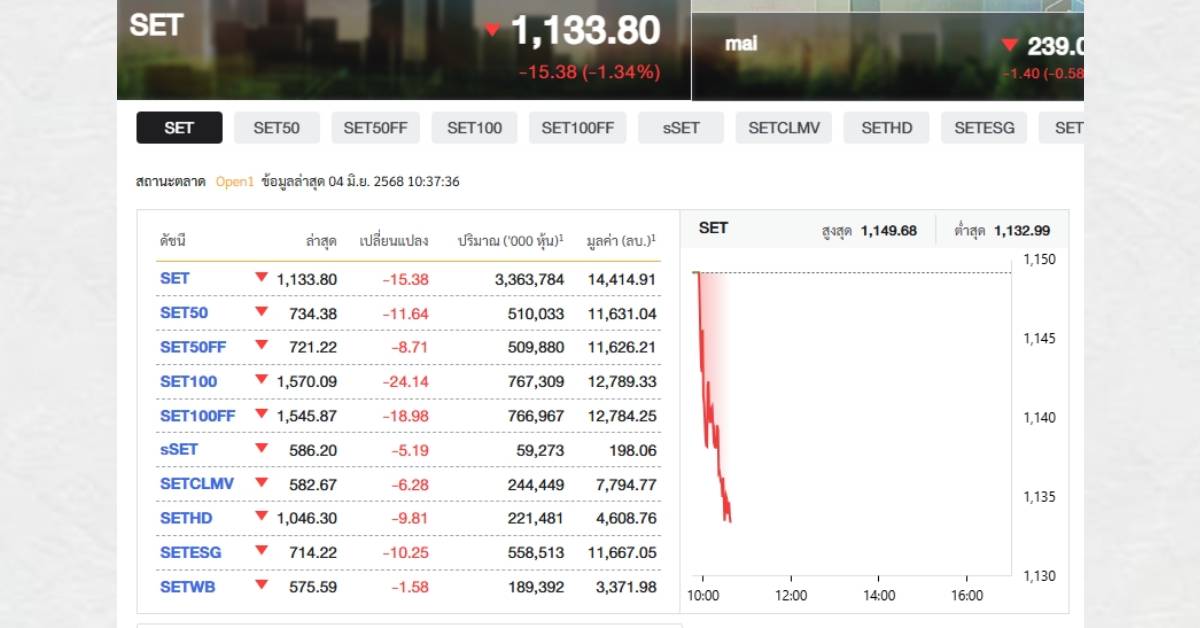
Task: Click the Open1 market status label
Action: [x=234, y=182]
